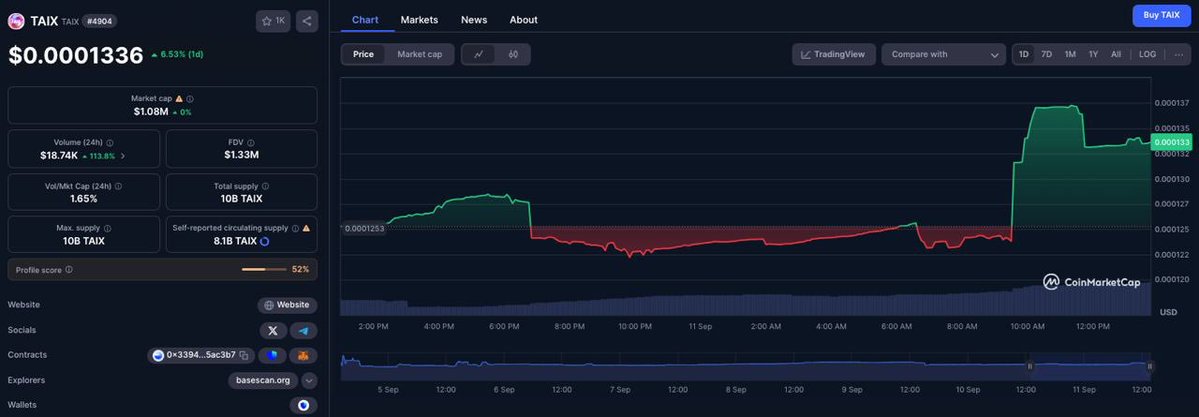Open the Compare with dropdown

(x=944, y=54)
